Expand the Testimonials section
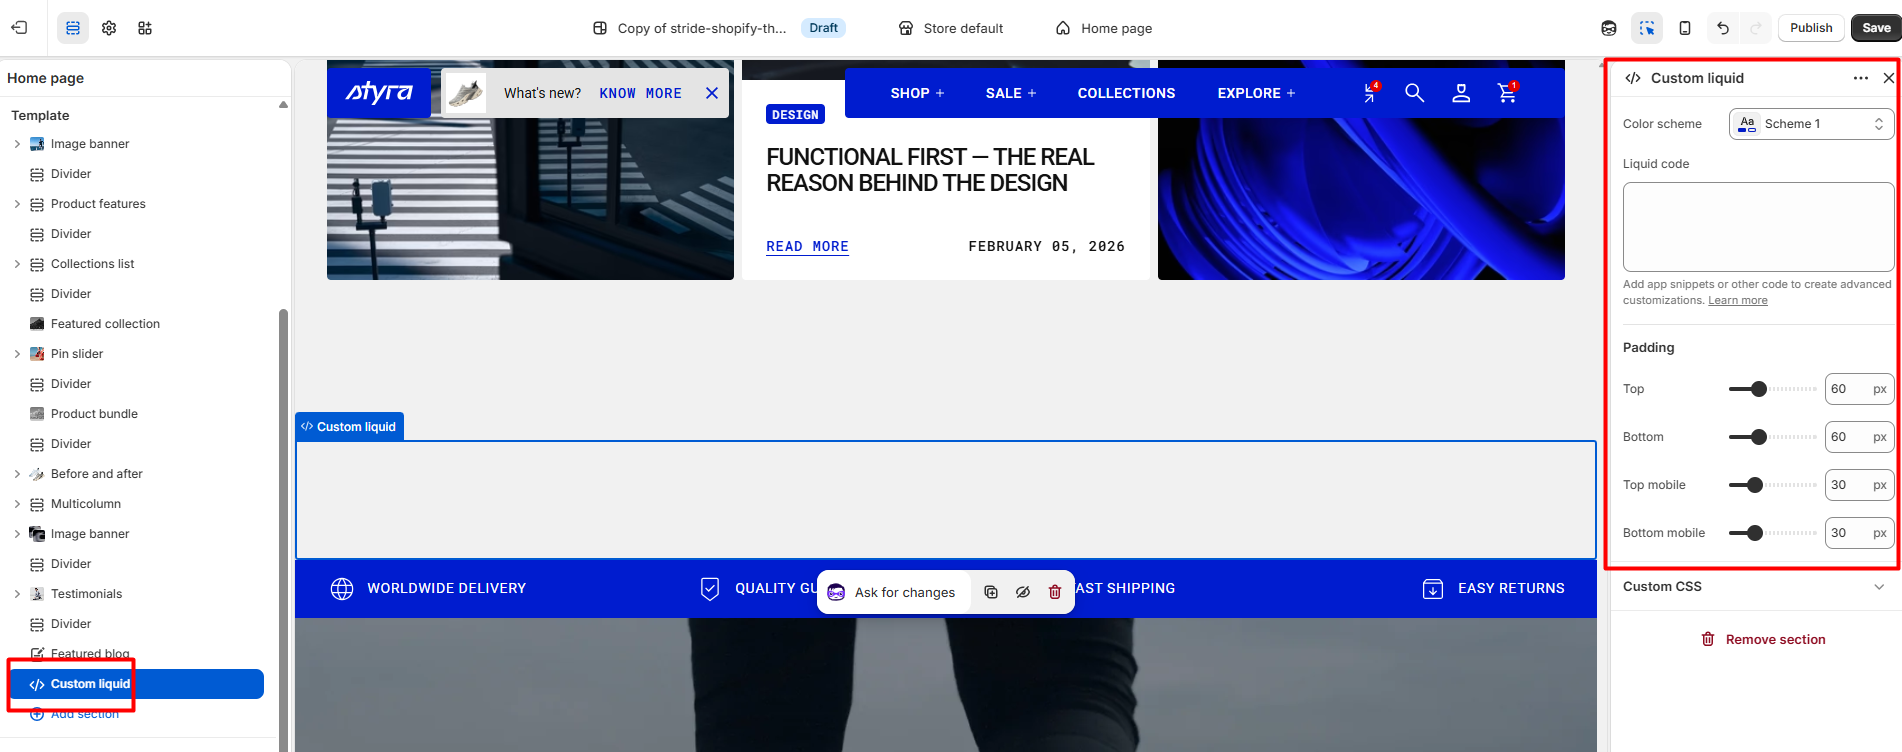The width and height of the screenshot is (1902, 752). coord(17,594)
